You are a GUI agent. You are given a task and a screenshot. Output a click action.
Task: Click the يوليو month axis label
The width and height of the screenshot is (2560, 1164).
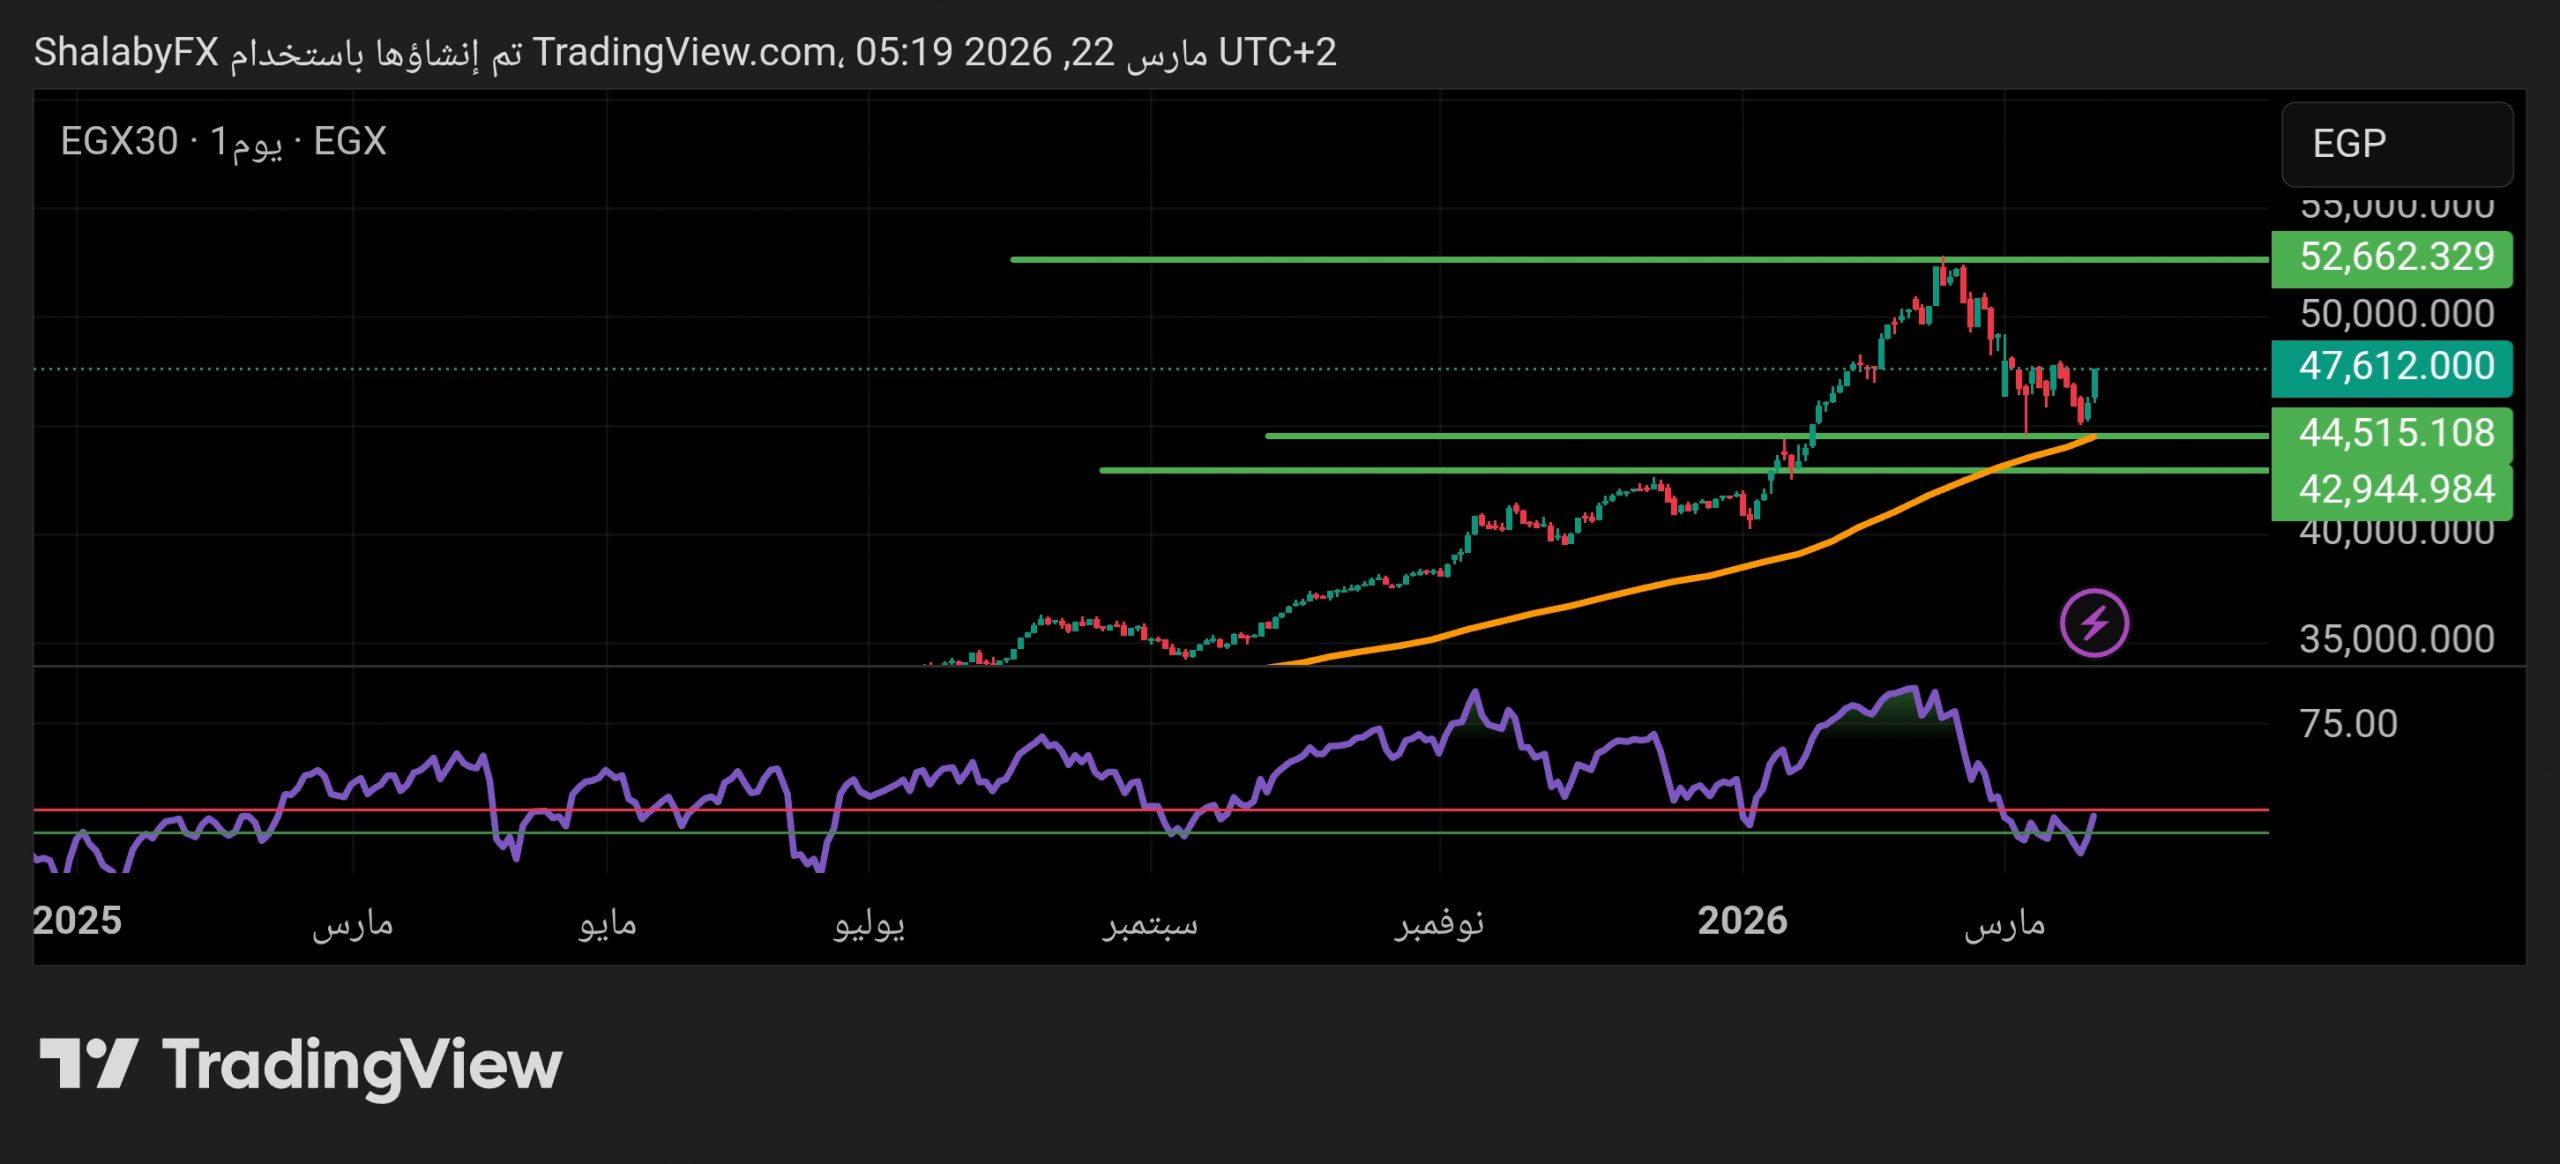click(x=869, y=923)
